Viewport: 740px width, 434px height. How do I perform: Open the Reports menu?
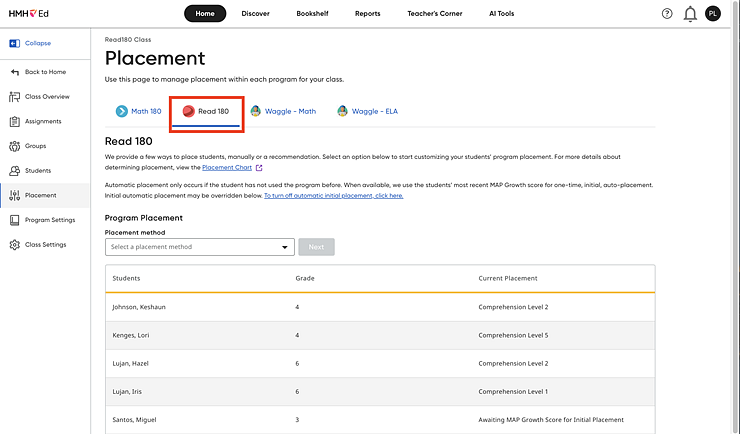coord(368,14)
